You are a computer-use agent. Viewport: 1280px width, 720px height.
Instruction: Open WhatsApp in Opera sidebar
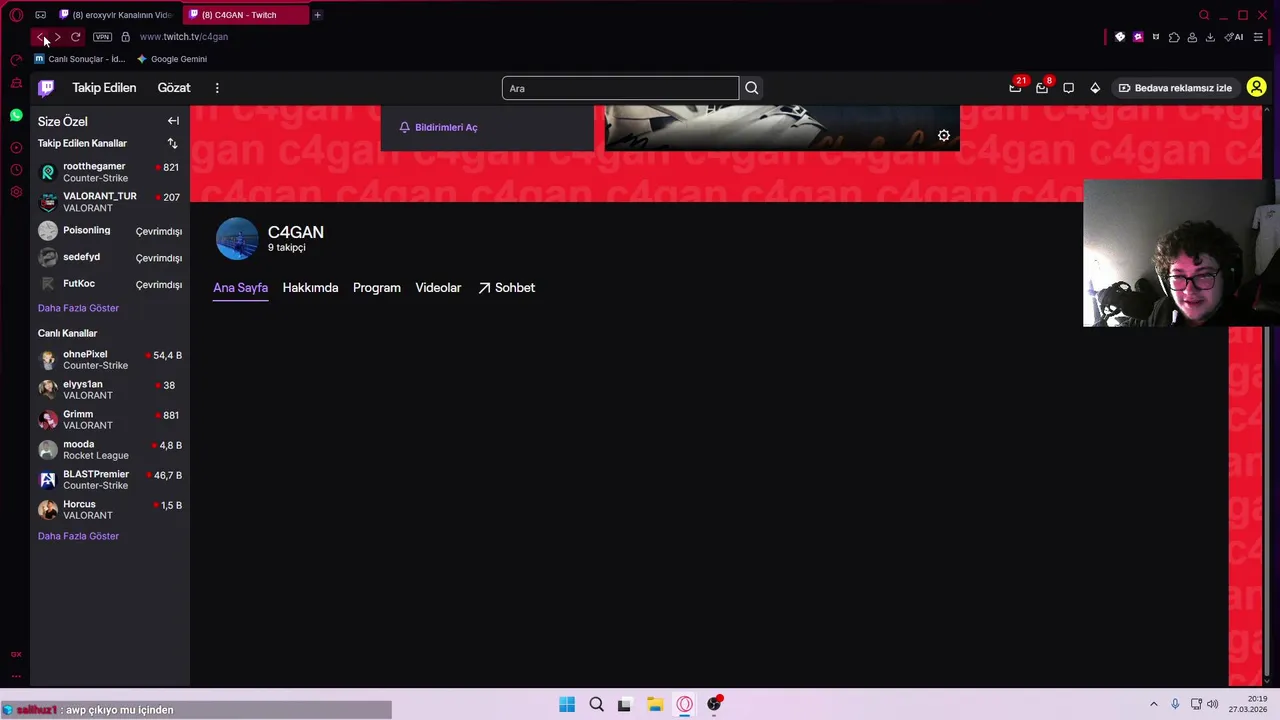[16, 116]
